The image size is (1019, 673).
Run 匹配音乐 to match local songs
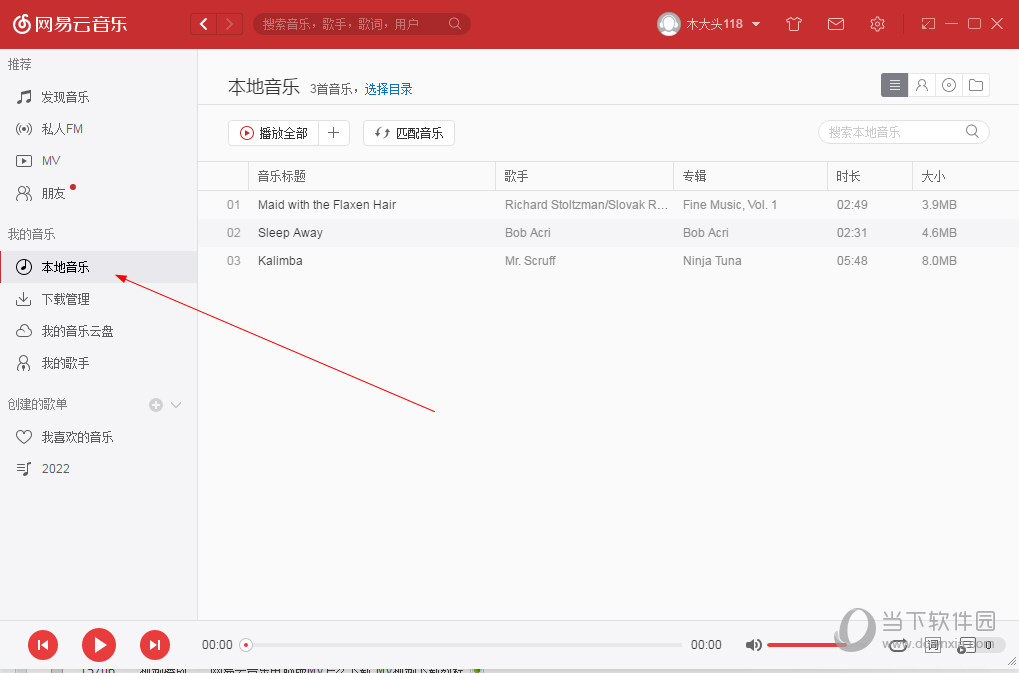coord(408,132)
